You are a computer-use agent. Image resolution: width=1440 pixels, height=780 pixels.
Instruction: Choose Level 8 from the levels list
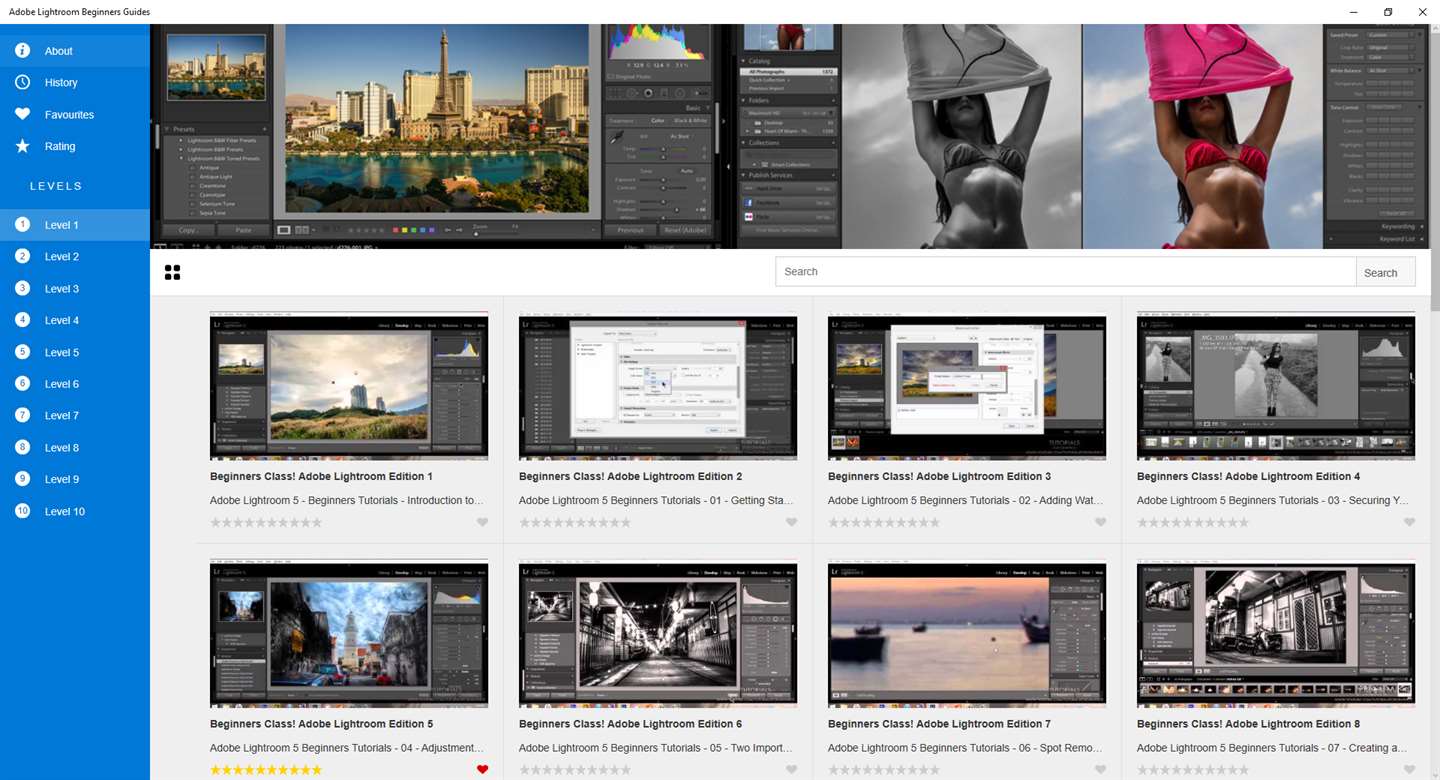click(x=75, y=448)
